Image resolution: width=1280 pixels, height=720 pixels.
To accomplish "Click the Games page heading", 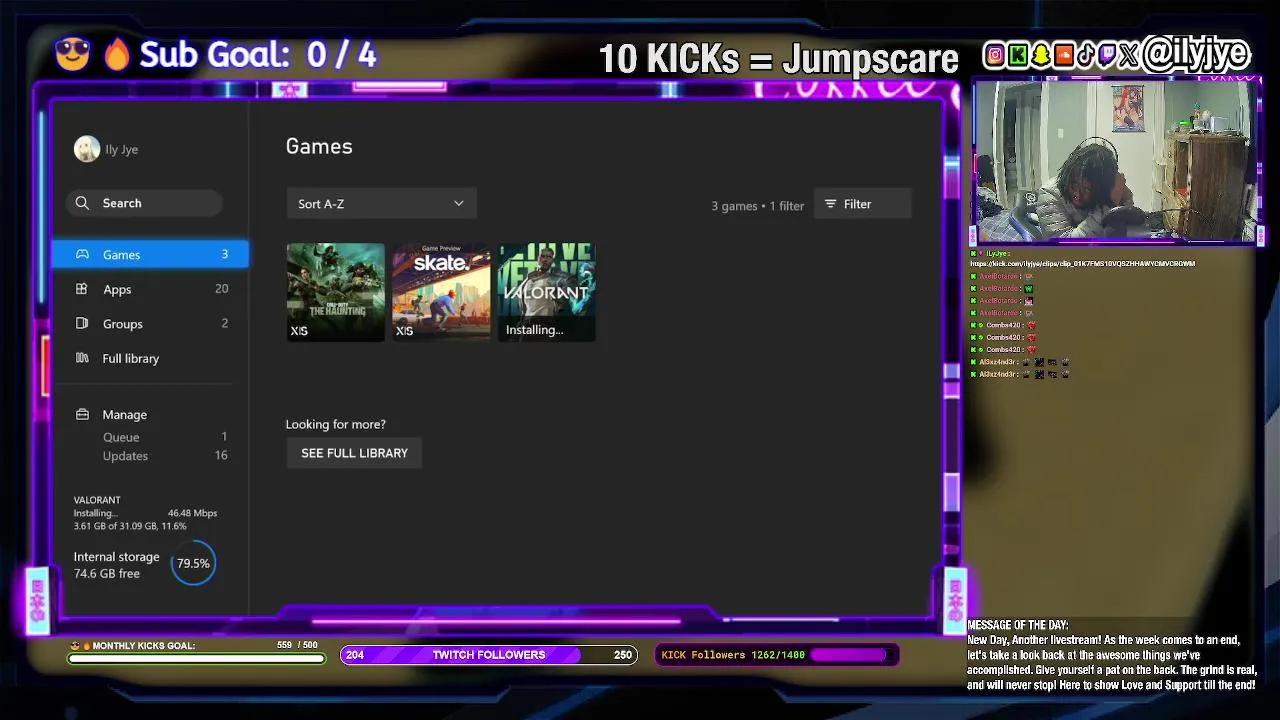I will click(319, 146).
